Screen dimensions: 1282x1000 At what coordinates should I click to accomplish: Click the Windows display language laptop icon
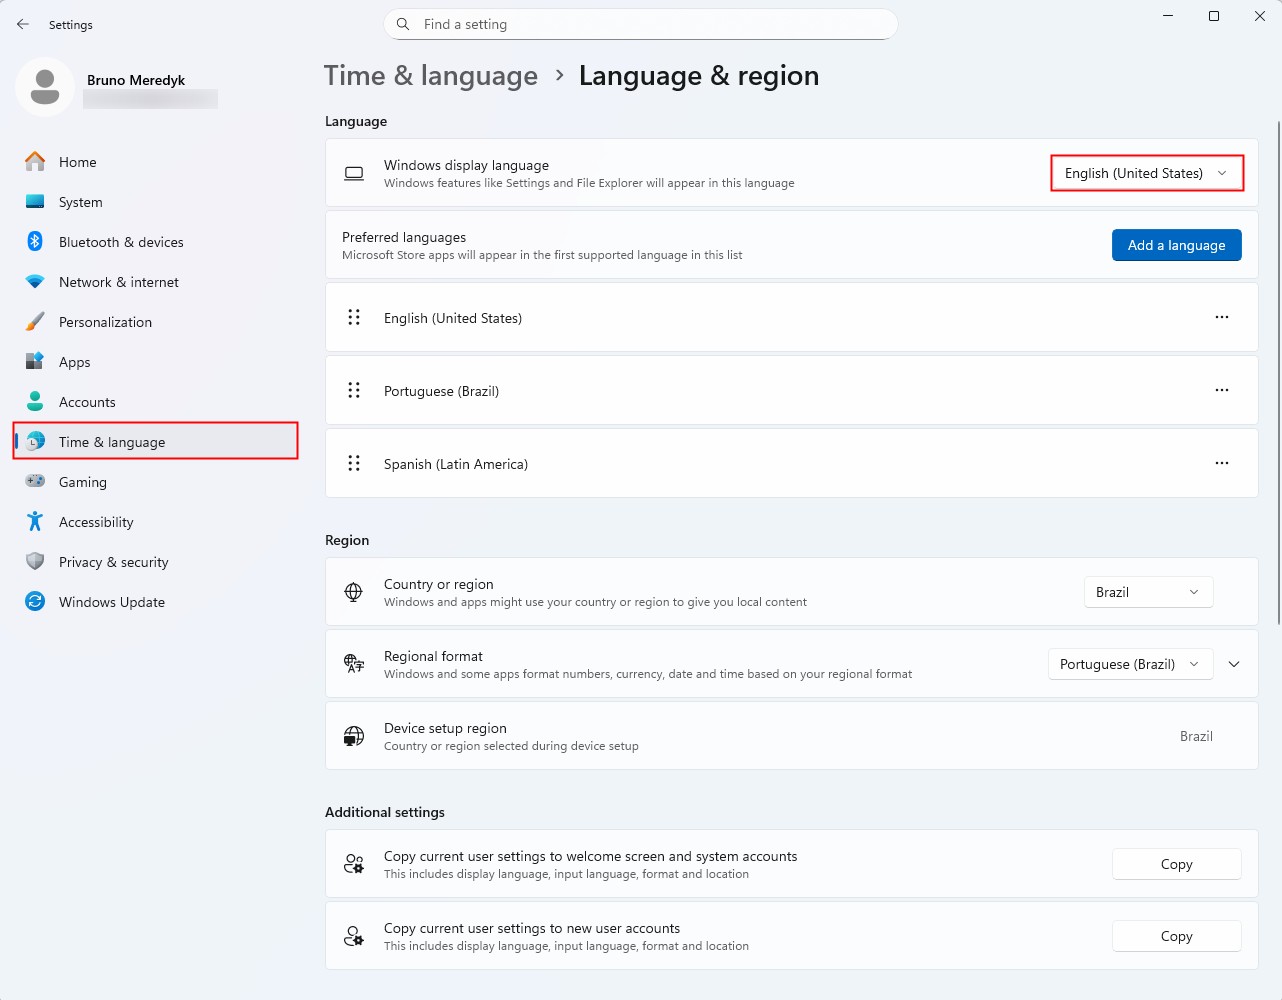pyautogui.click(x=354, y=173)
